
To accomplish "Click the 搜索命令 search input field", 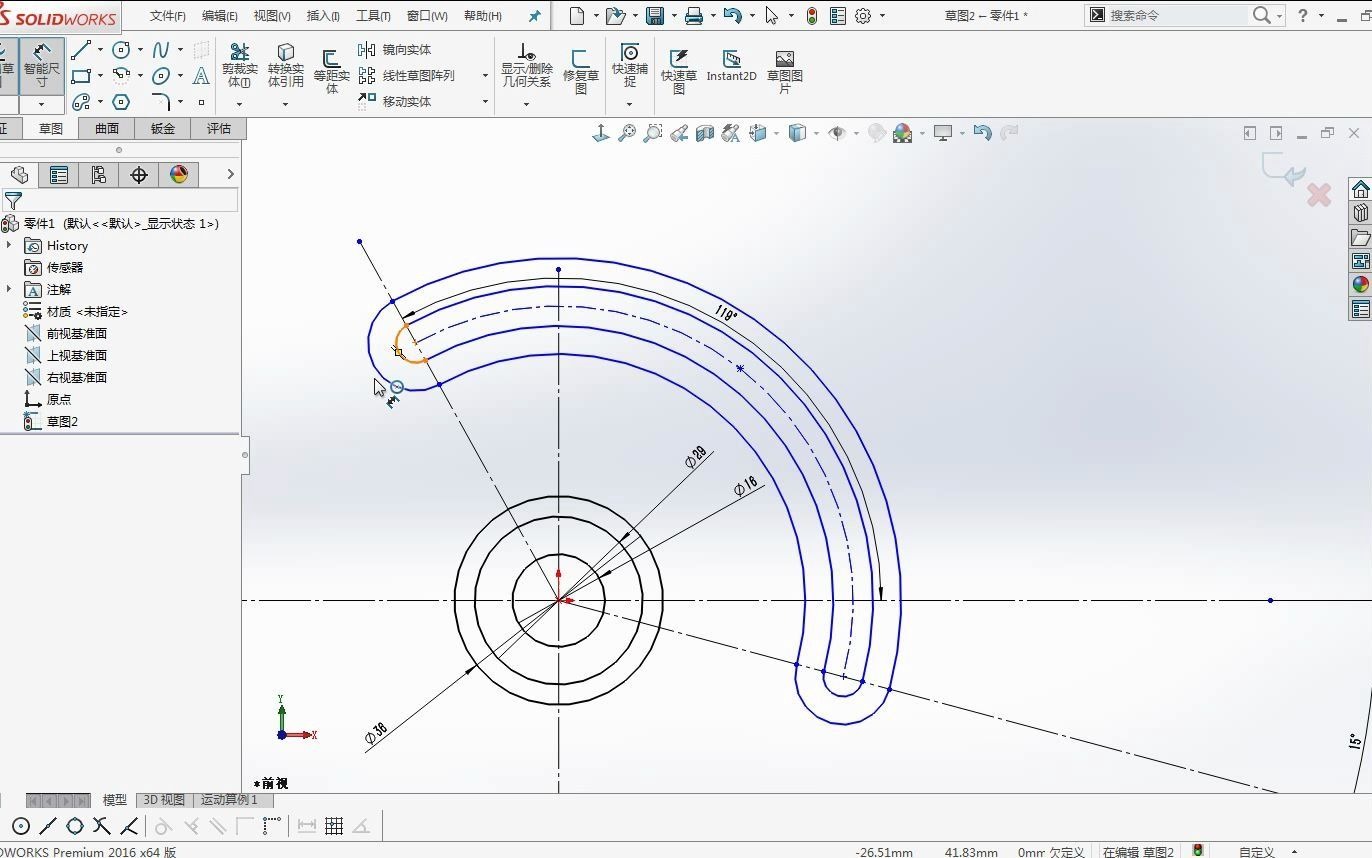I will tap(1177, 15).
